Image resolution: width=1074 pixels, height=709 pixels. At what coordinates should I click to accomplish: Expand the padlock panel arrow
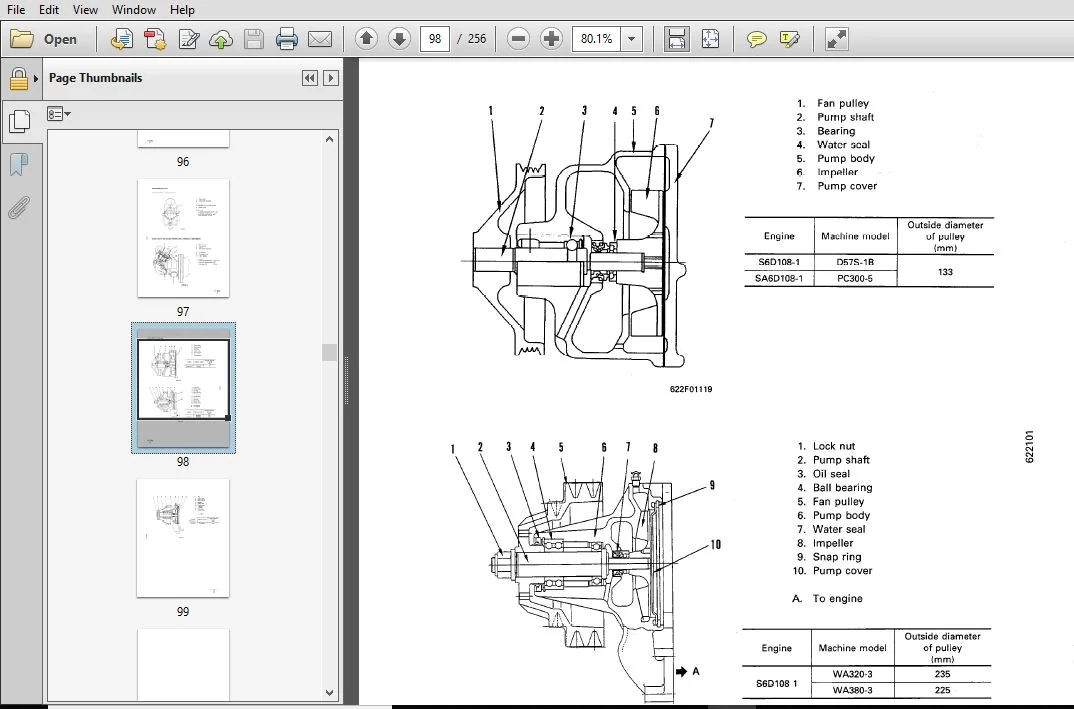tap(36, 78)
